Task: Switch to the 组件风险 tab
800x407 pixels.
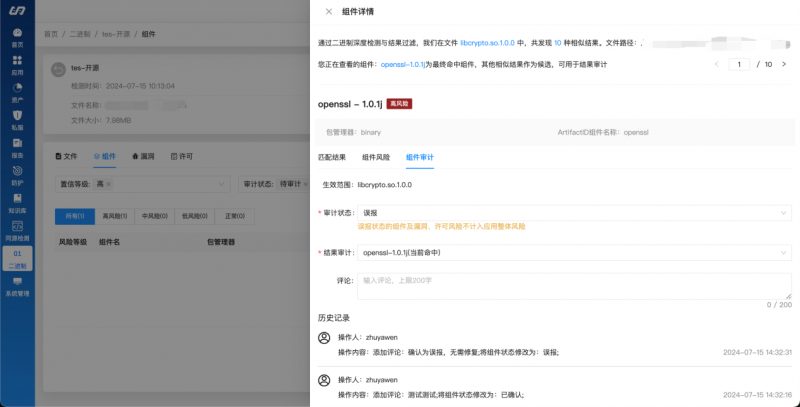Action: (376, 157)
